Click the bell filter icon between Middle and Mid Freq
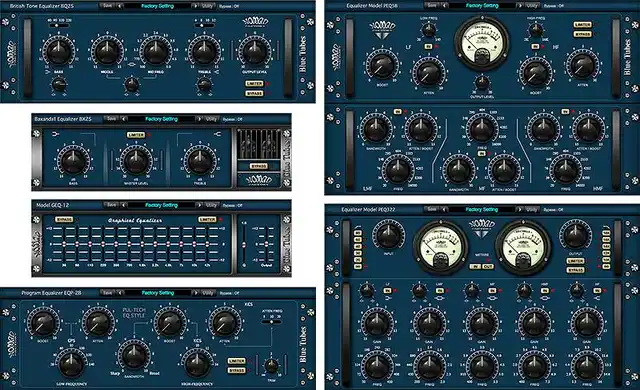640x390 pixels. pos(131,64)
